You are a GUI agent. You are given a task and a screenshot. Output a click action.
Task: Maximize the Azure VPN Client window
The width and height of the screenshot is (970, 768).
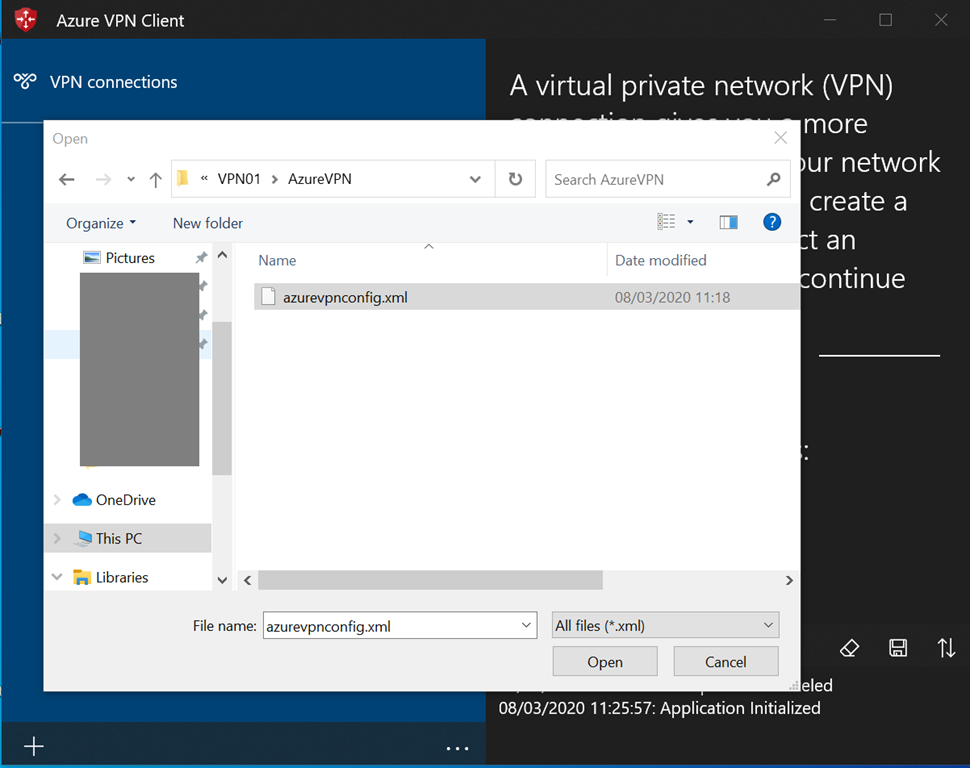pos(886,20)
